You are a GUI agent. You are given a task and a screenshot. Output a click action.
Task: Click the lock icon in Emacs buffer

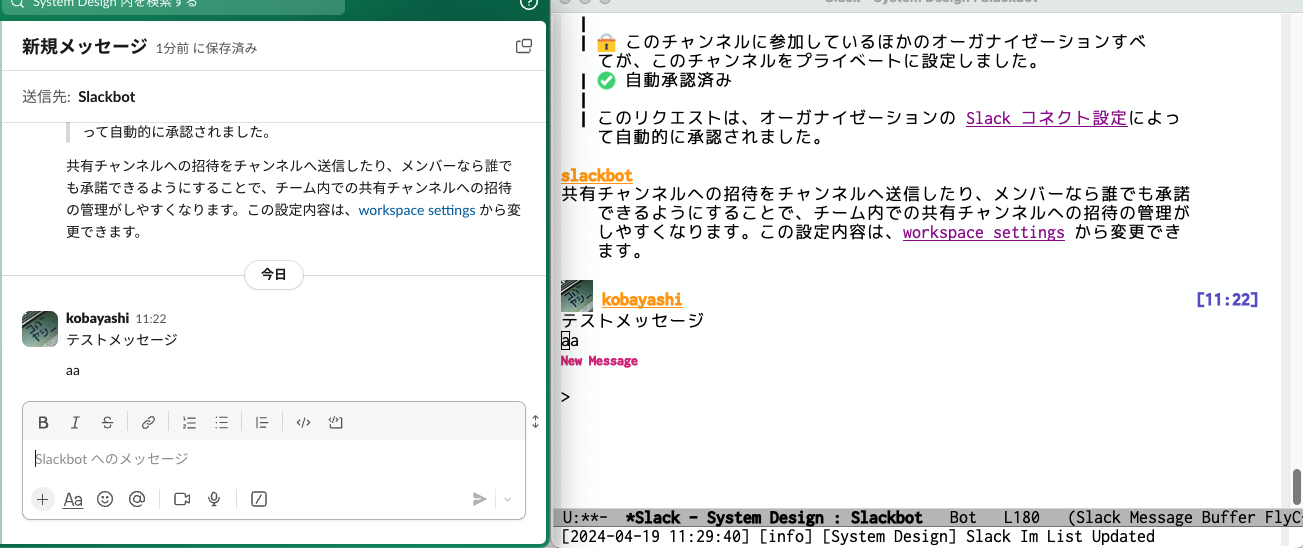click(x=606, y=43)
